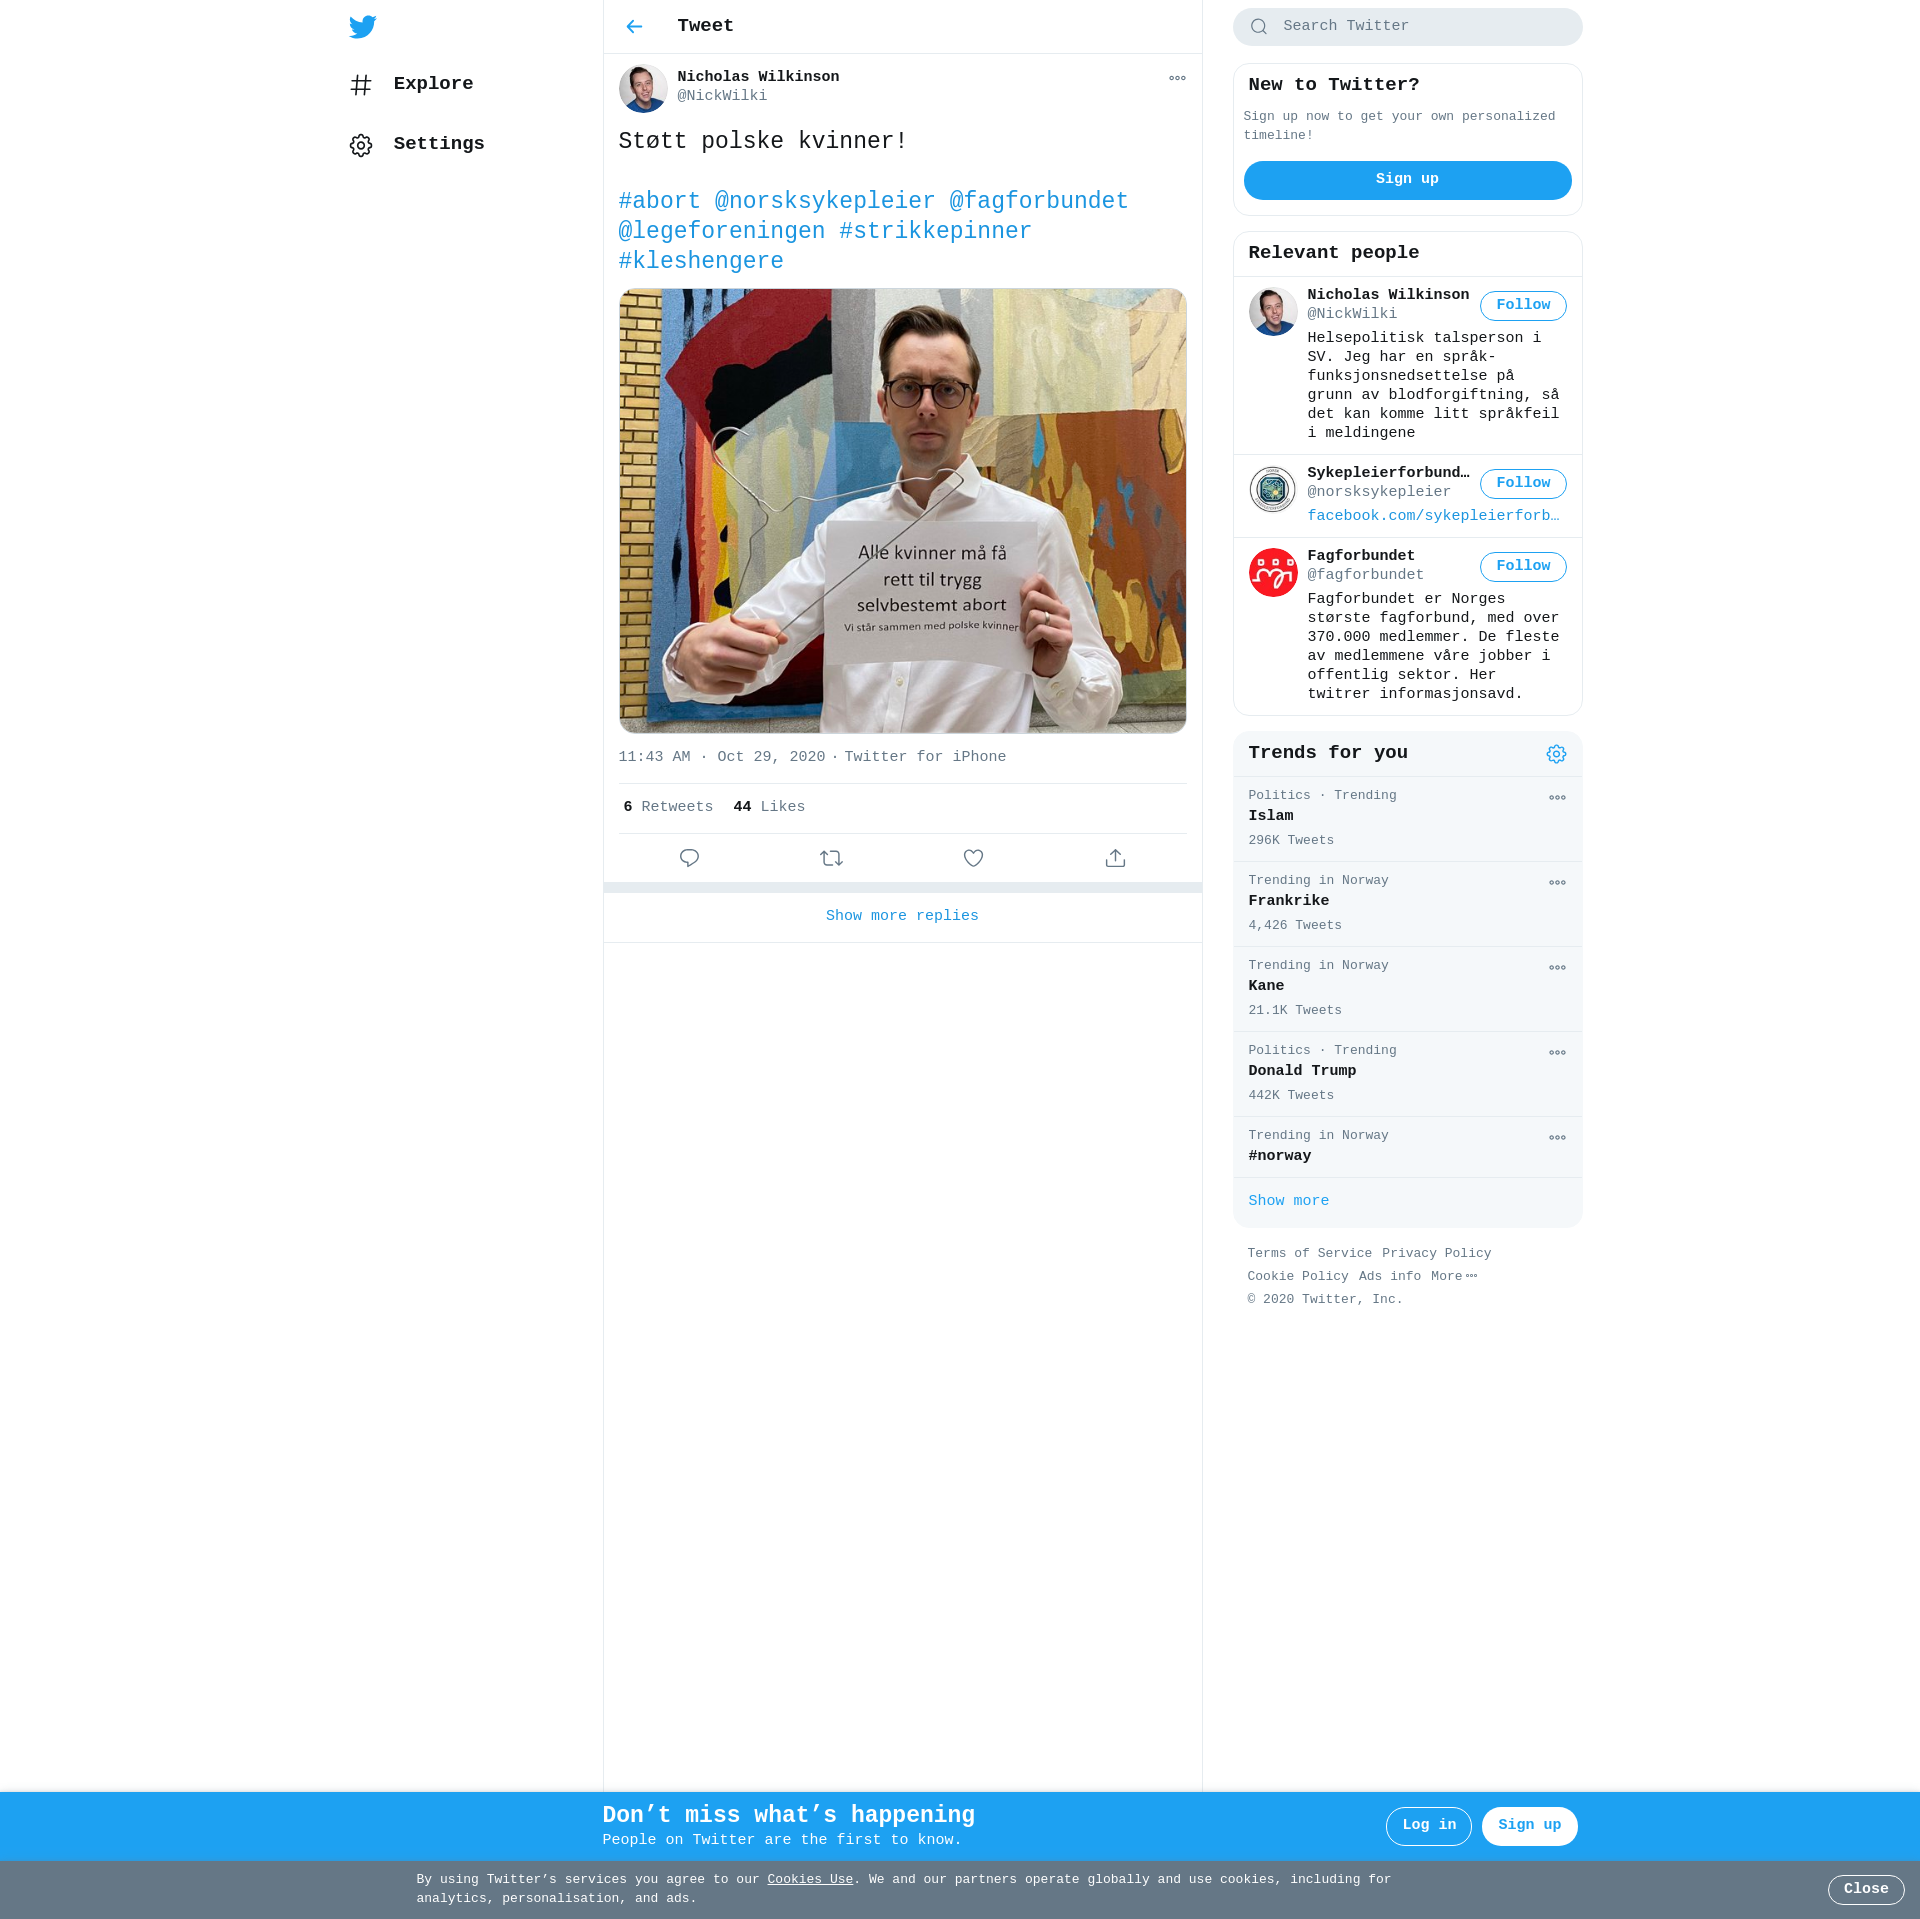Expand the footer More menu
Image resolution: width=1920 pixels, height=1919 pixels.
pos(1453,1277)
